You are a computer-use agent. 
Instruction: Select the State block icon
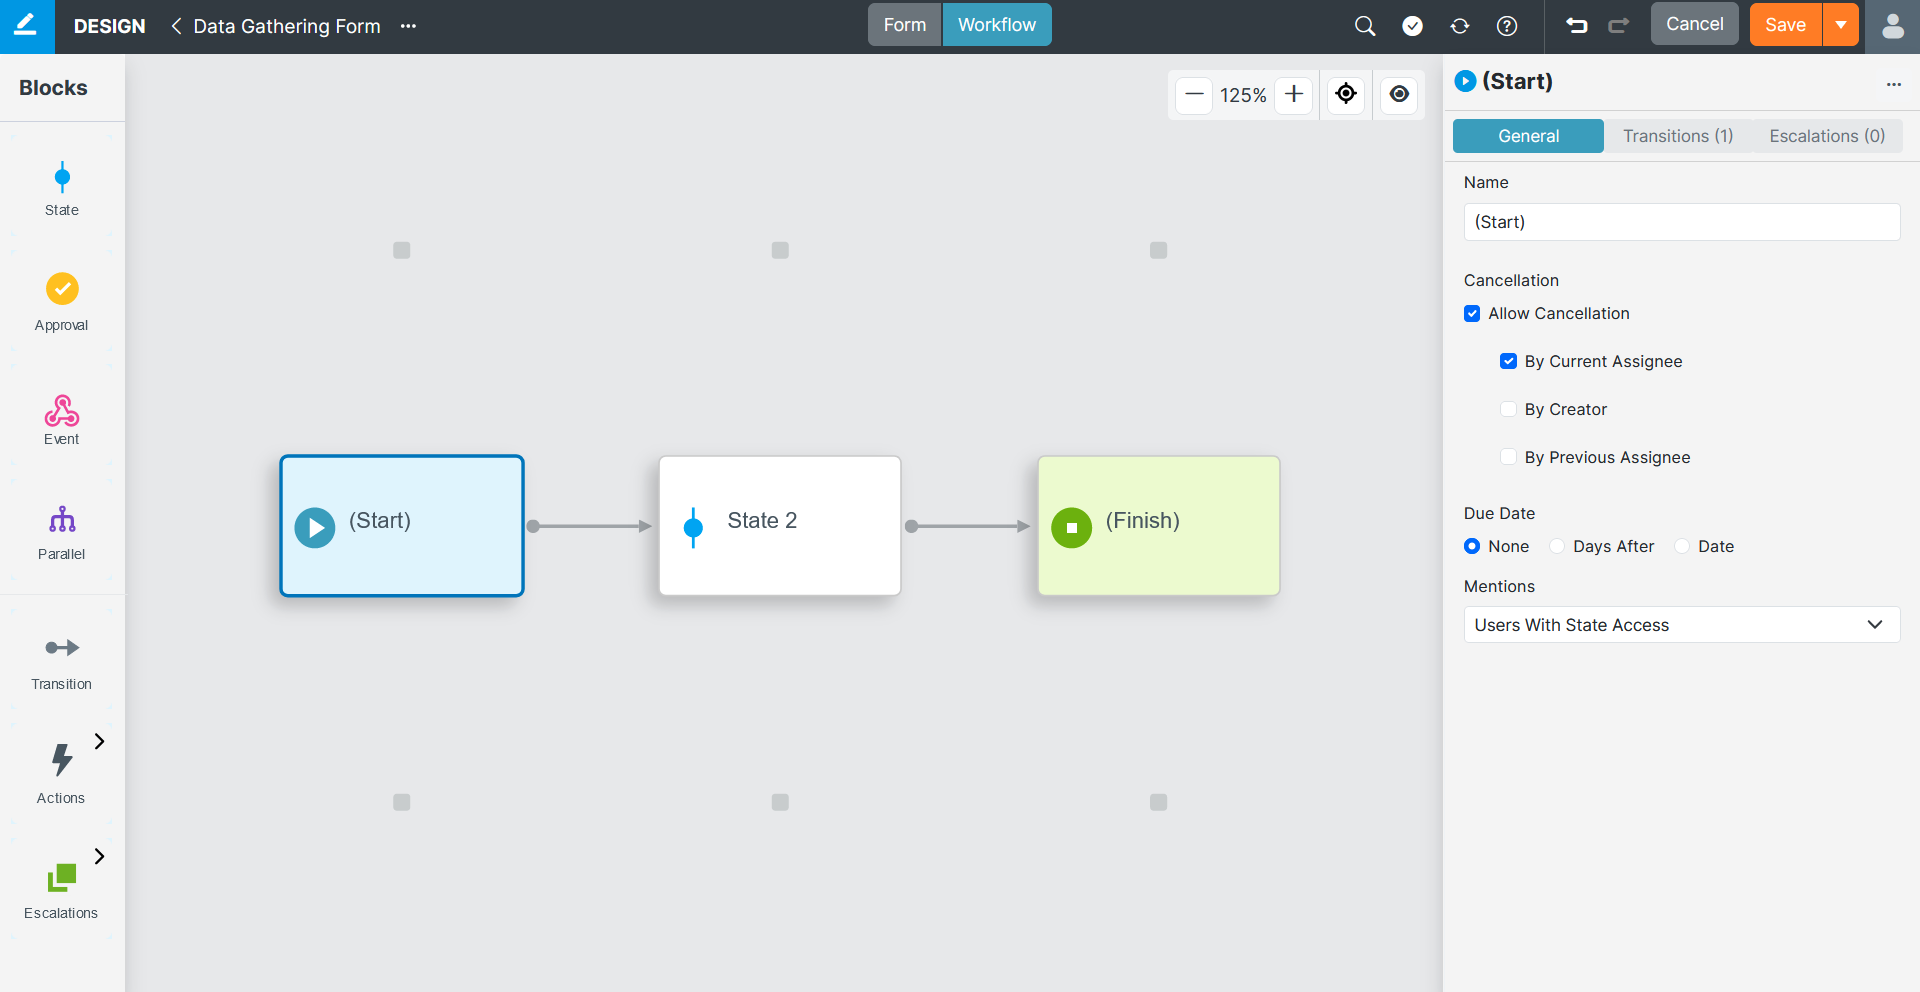(62, 178)
